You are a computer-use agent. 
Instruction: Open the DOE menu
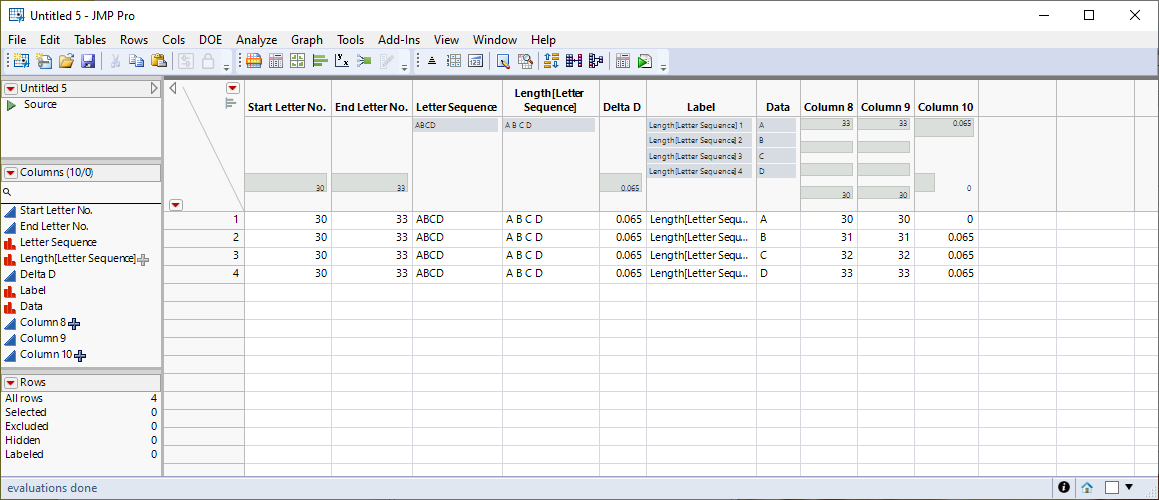pos(210,40)
